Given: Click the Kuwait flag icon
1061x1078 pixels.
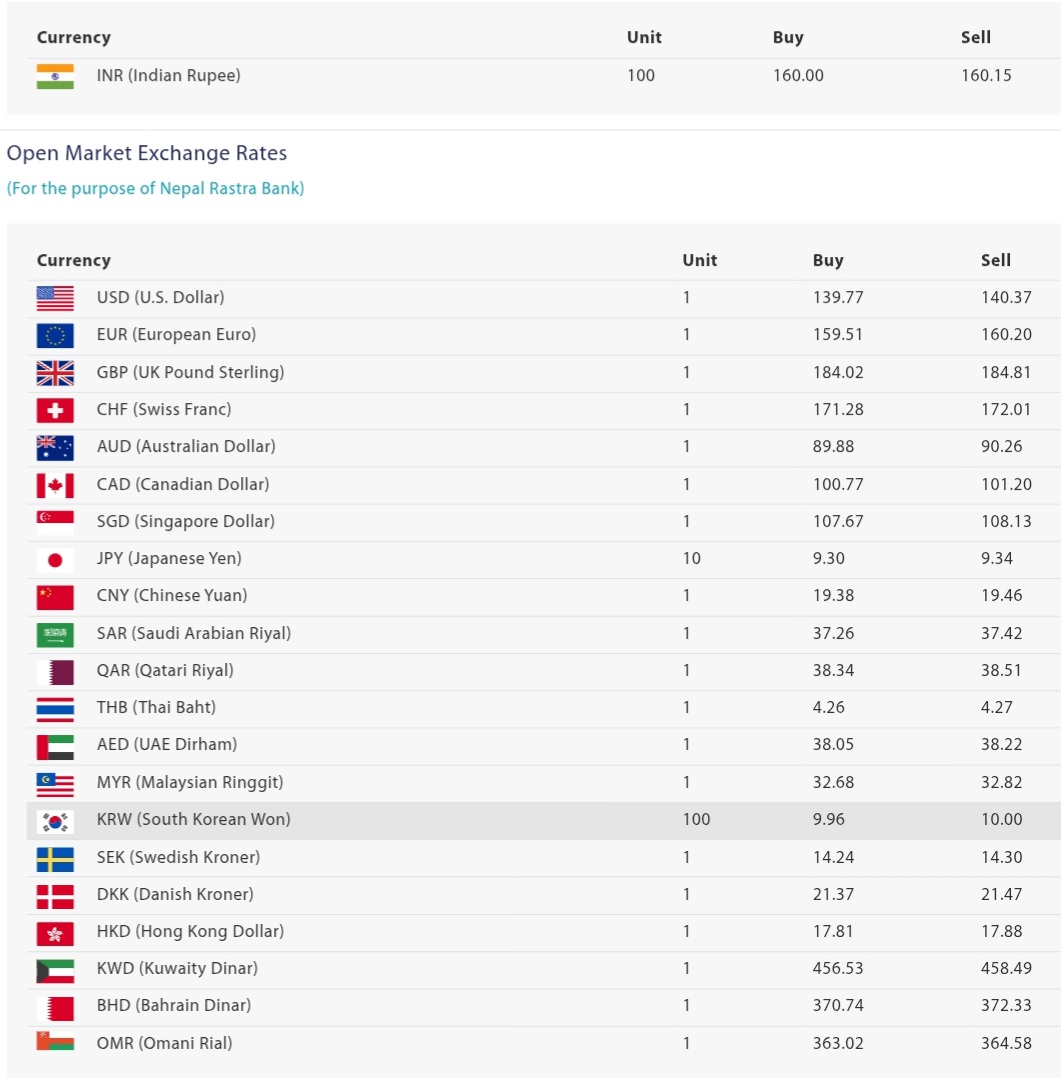Looking at the screenshot, I should [55, 969].
